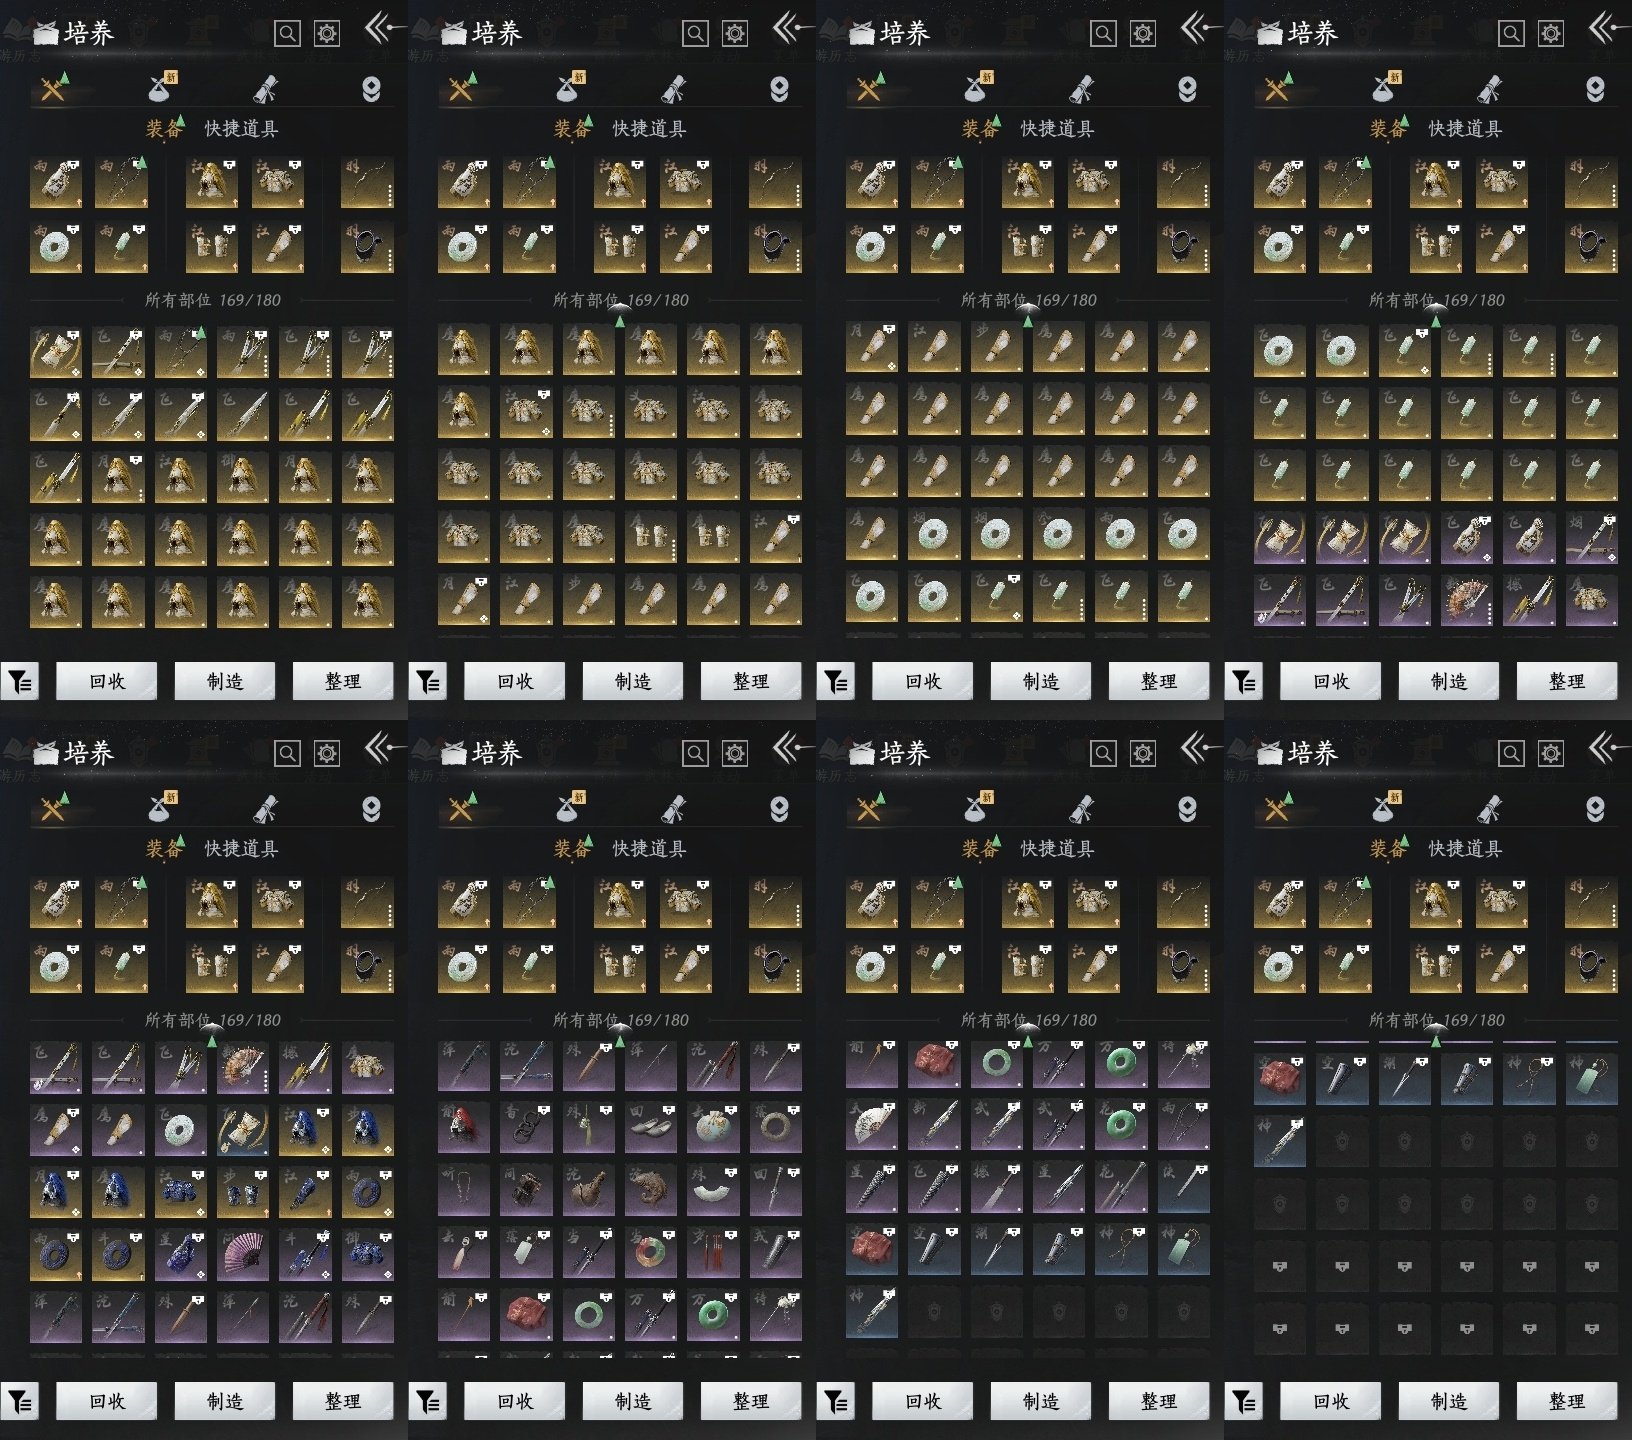Open search in the top-right panel

click(1511, 34)
